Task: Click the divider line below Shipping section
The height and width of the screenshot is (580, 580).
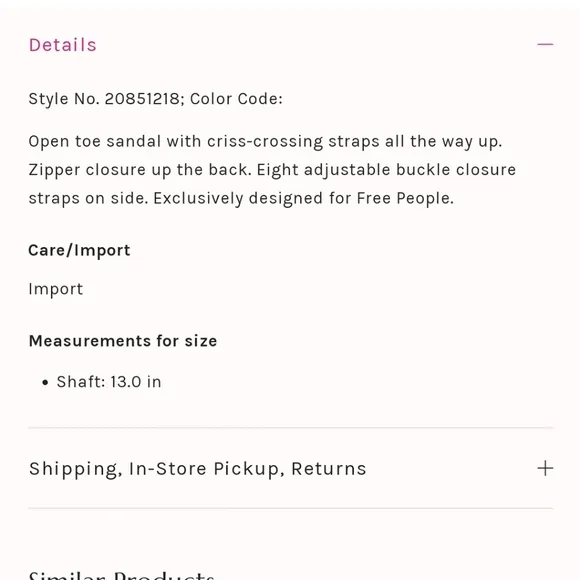Action: pyautogui.click(x=291, y=508)
